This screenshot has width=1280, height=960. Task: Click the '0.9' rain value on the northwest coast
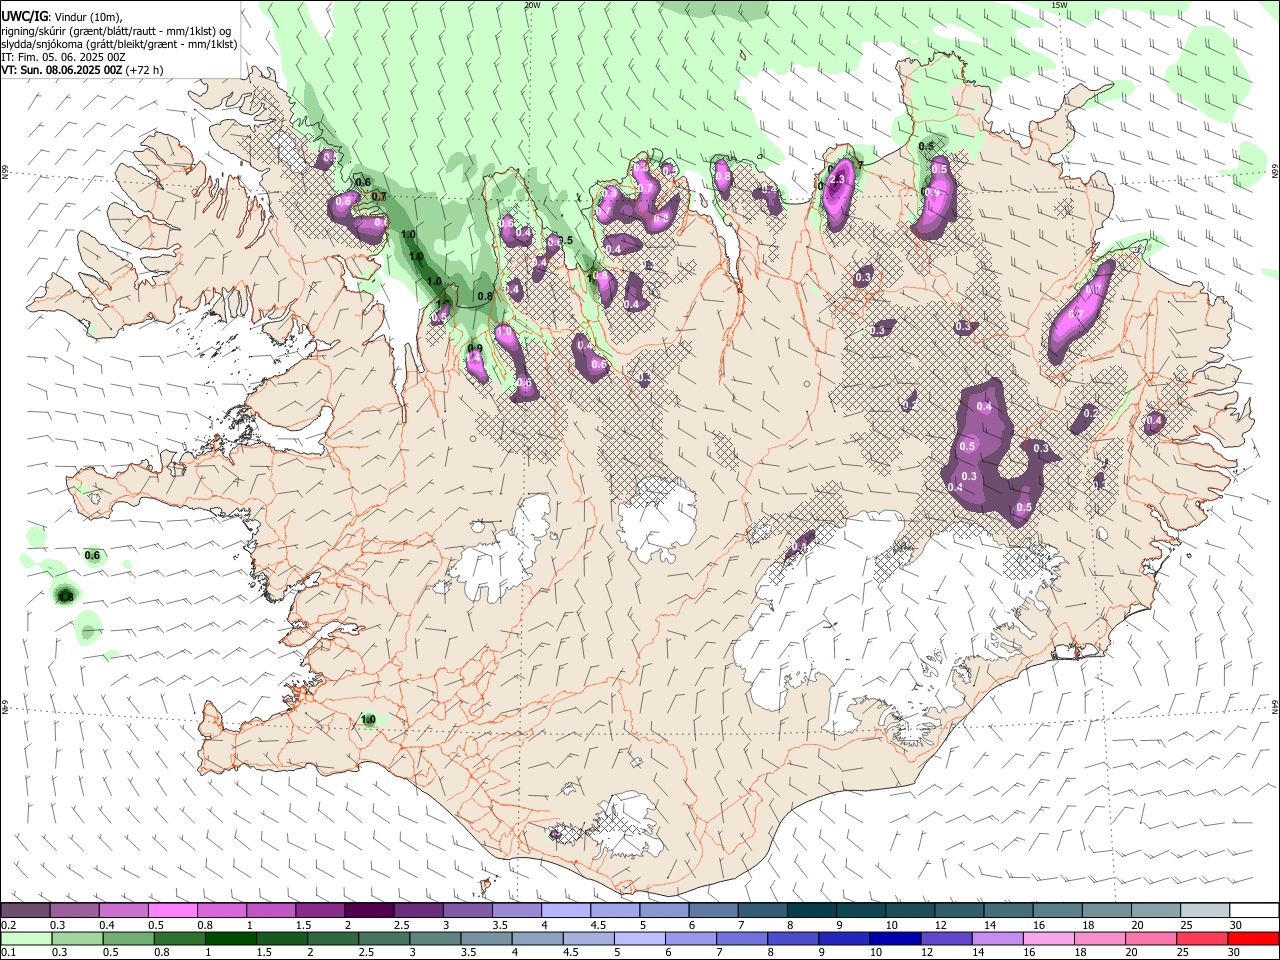(475, 348)
